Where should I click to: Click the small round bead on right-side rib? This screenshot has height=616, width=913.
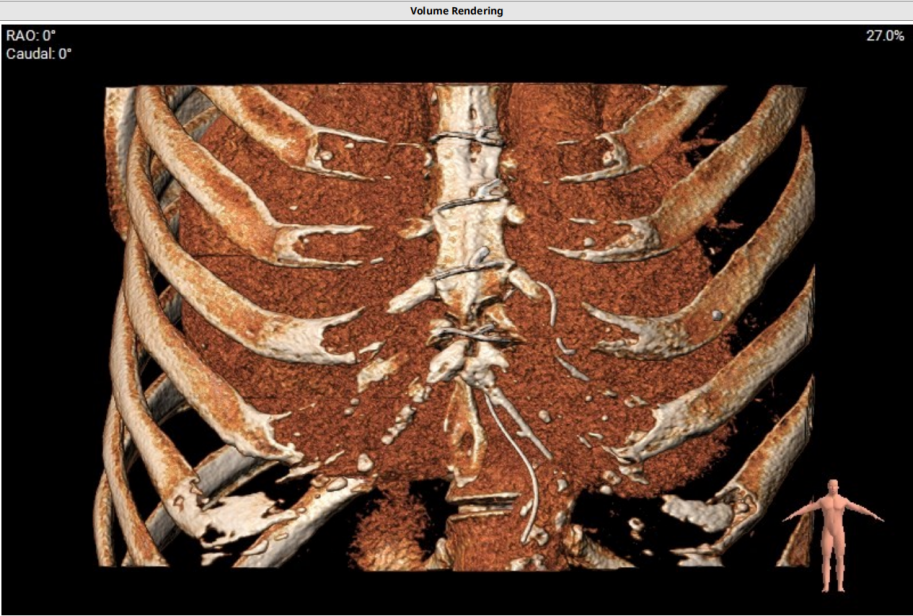(x=717, y=315)
